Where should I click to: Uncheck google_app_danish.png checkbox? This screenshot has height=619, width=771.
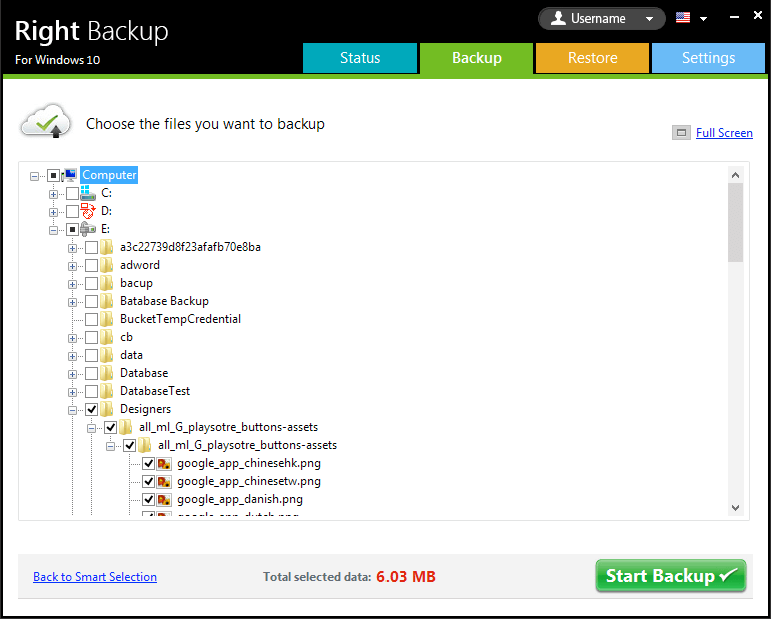point(148,500)
